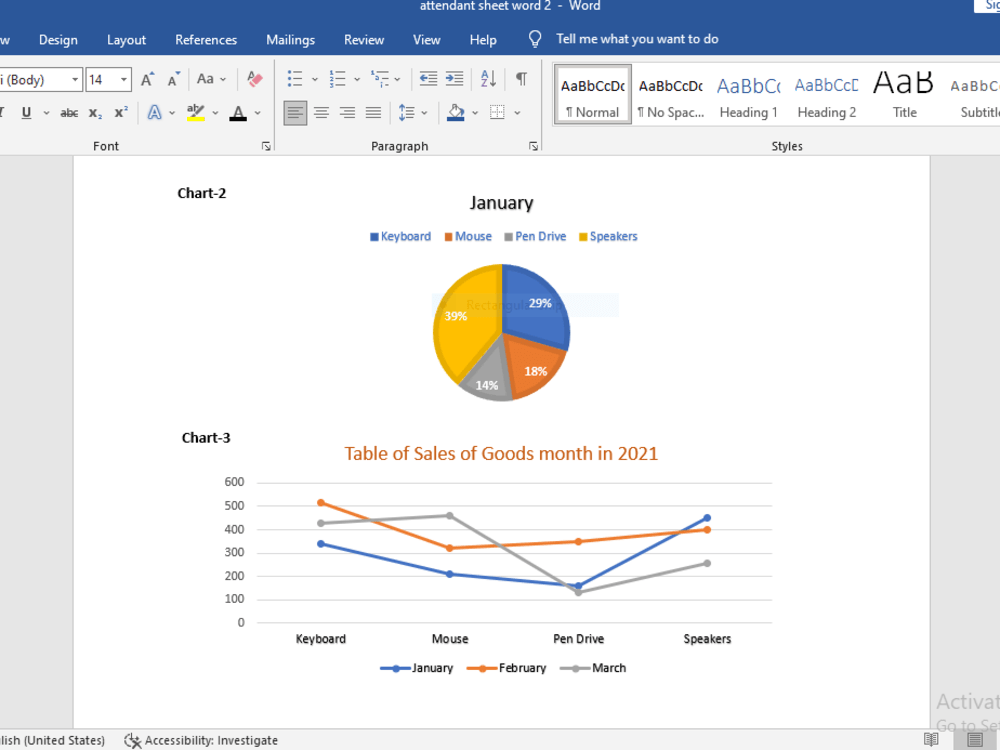Viewport: 1000px width, 750px height.
Task: Click the Pen Drive pie legend entry
Action: coord(535,237)
